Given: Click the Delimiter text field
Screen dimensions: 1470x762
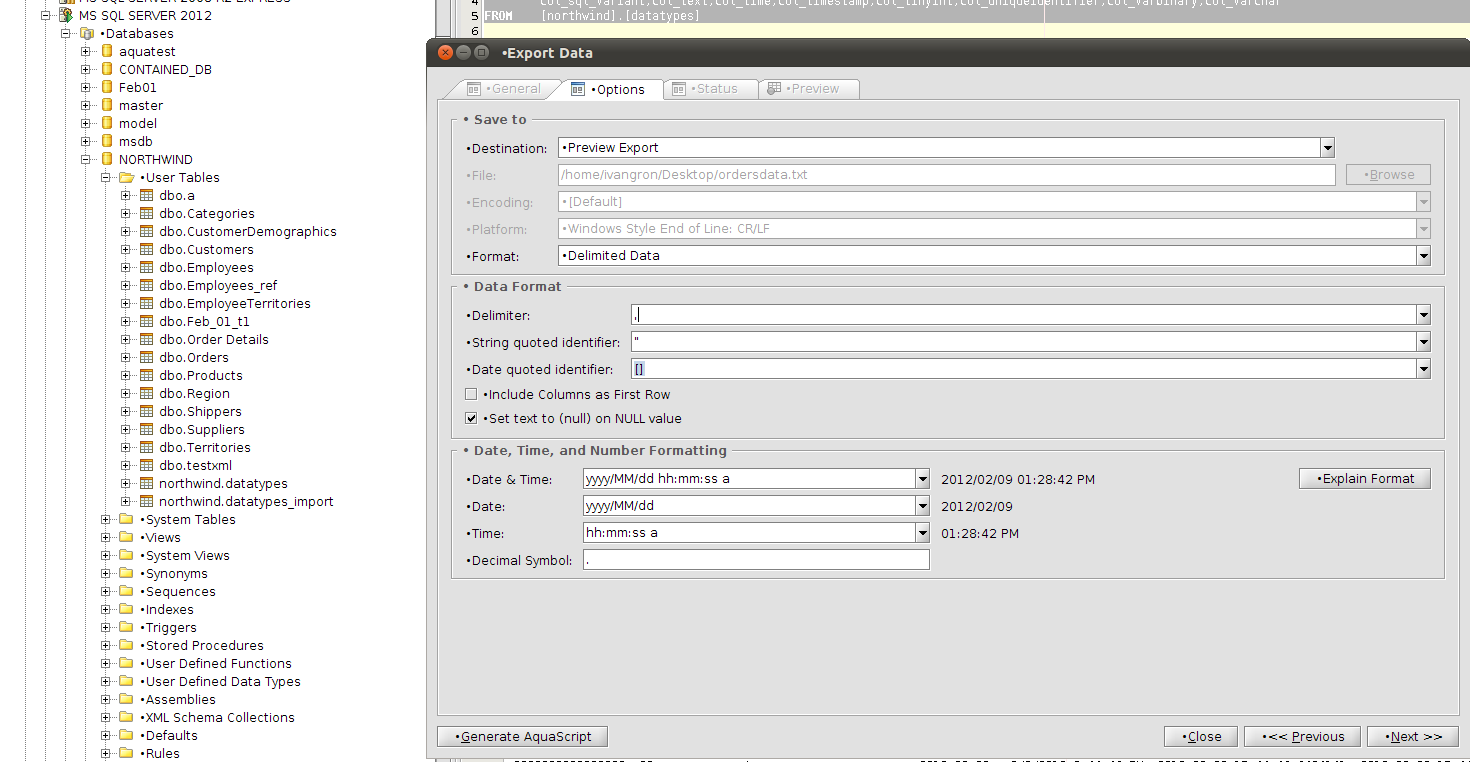Looking at the screenshot, I should coord(1023,315).
